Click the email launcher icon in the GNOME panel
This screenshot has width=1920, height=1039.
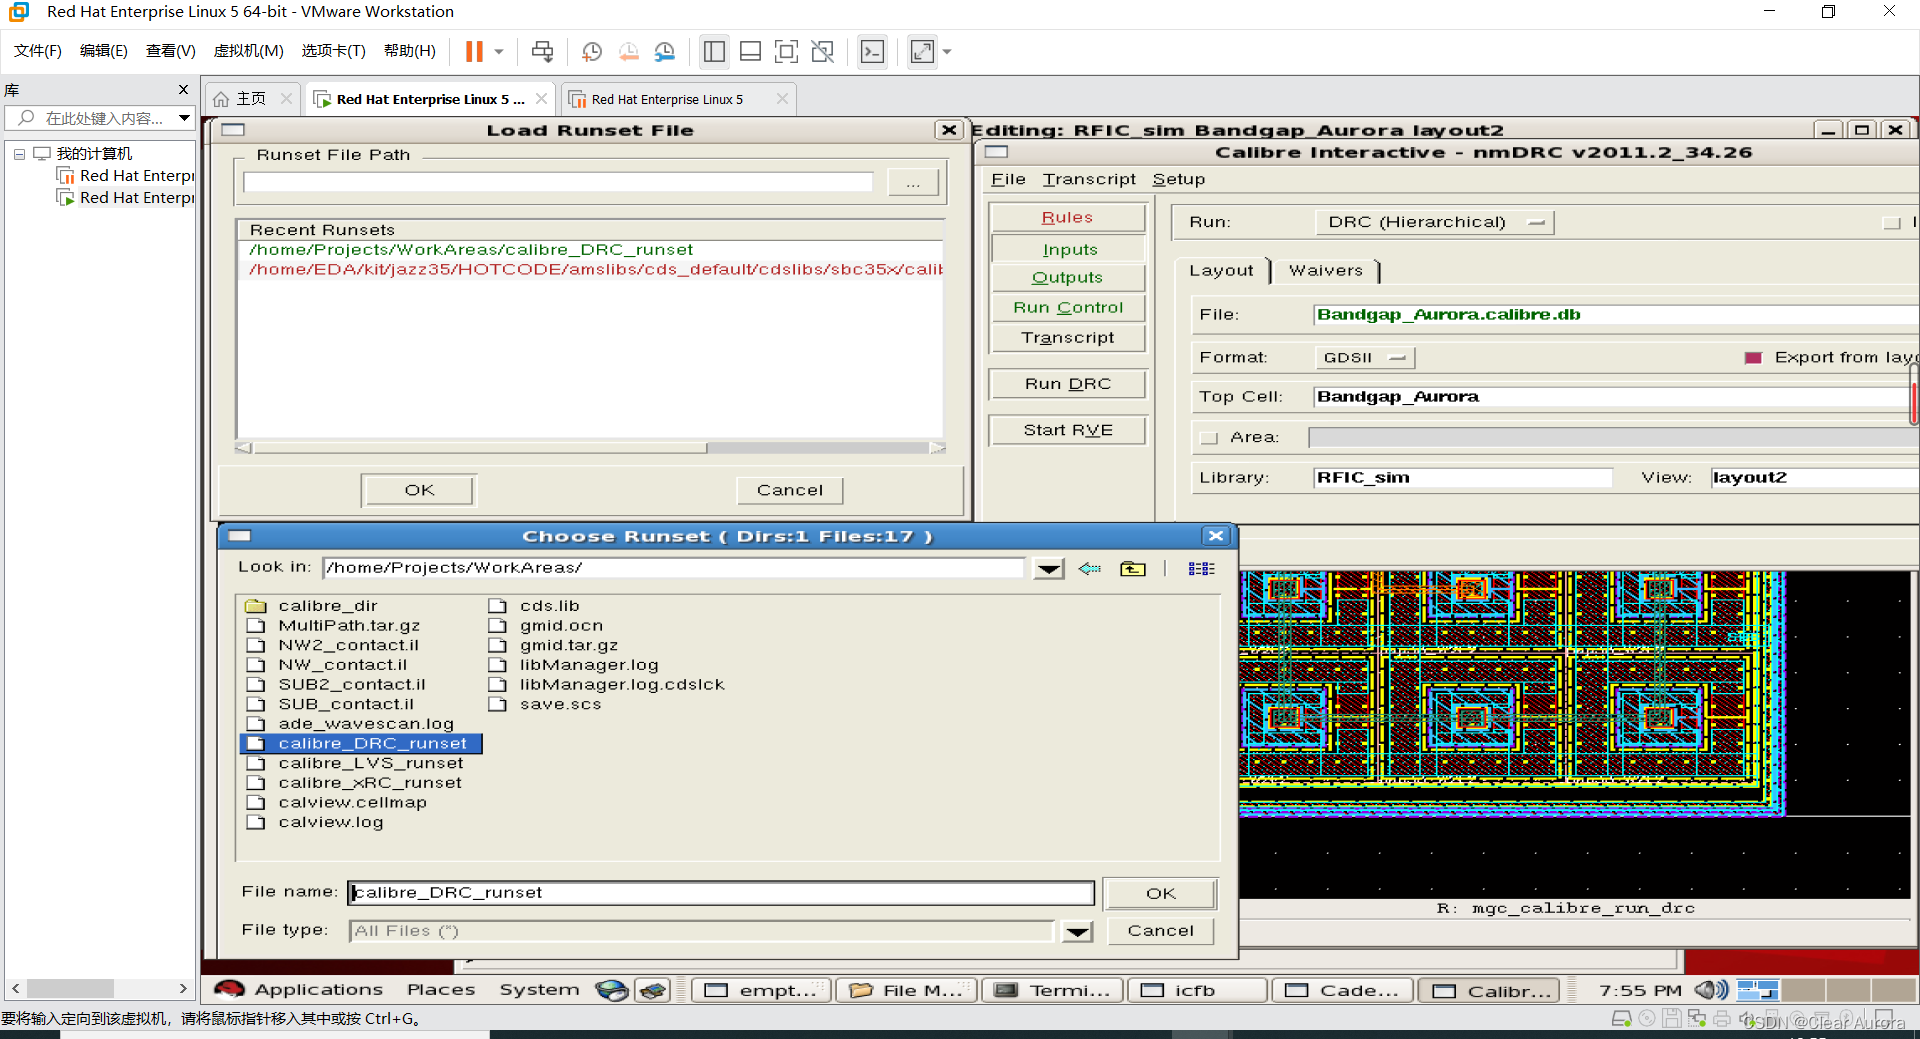[x=653, y=990]
